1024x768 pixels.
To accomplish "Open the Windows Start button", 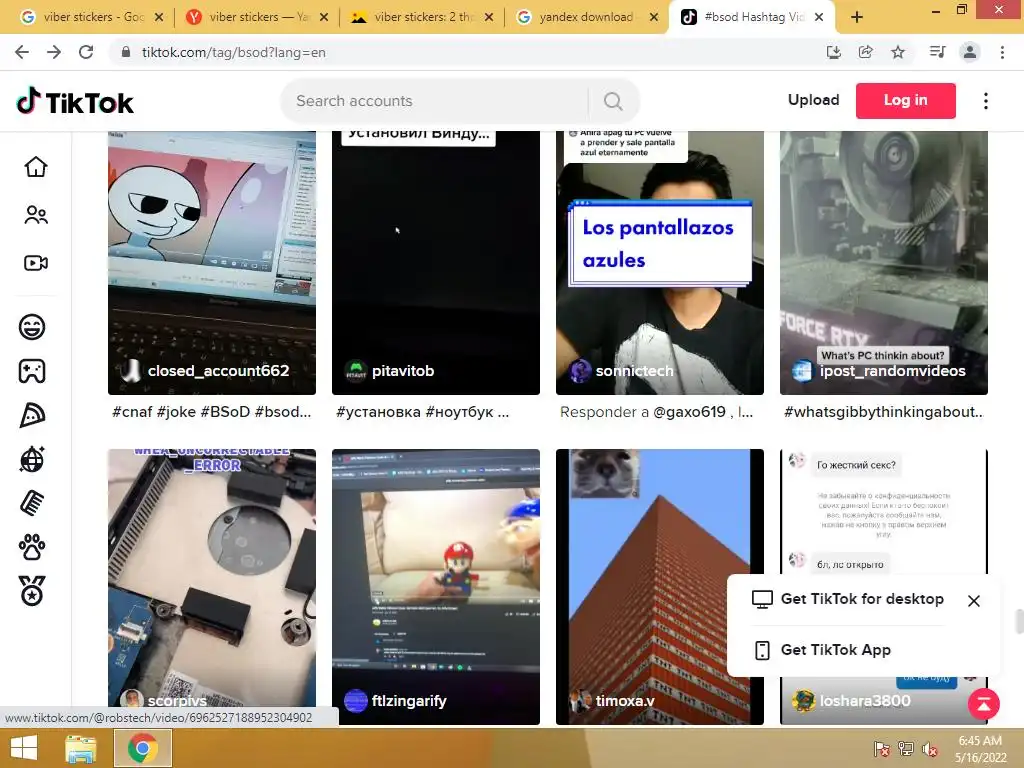I will [24, 748].
